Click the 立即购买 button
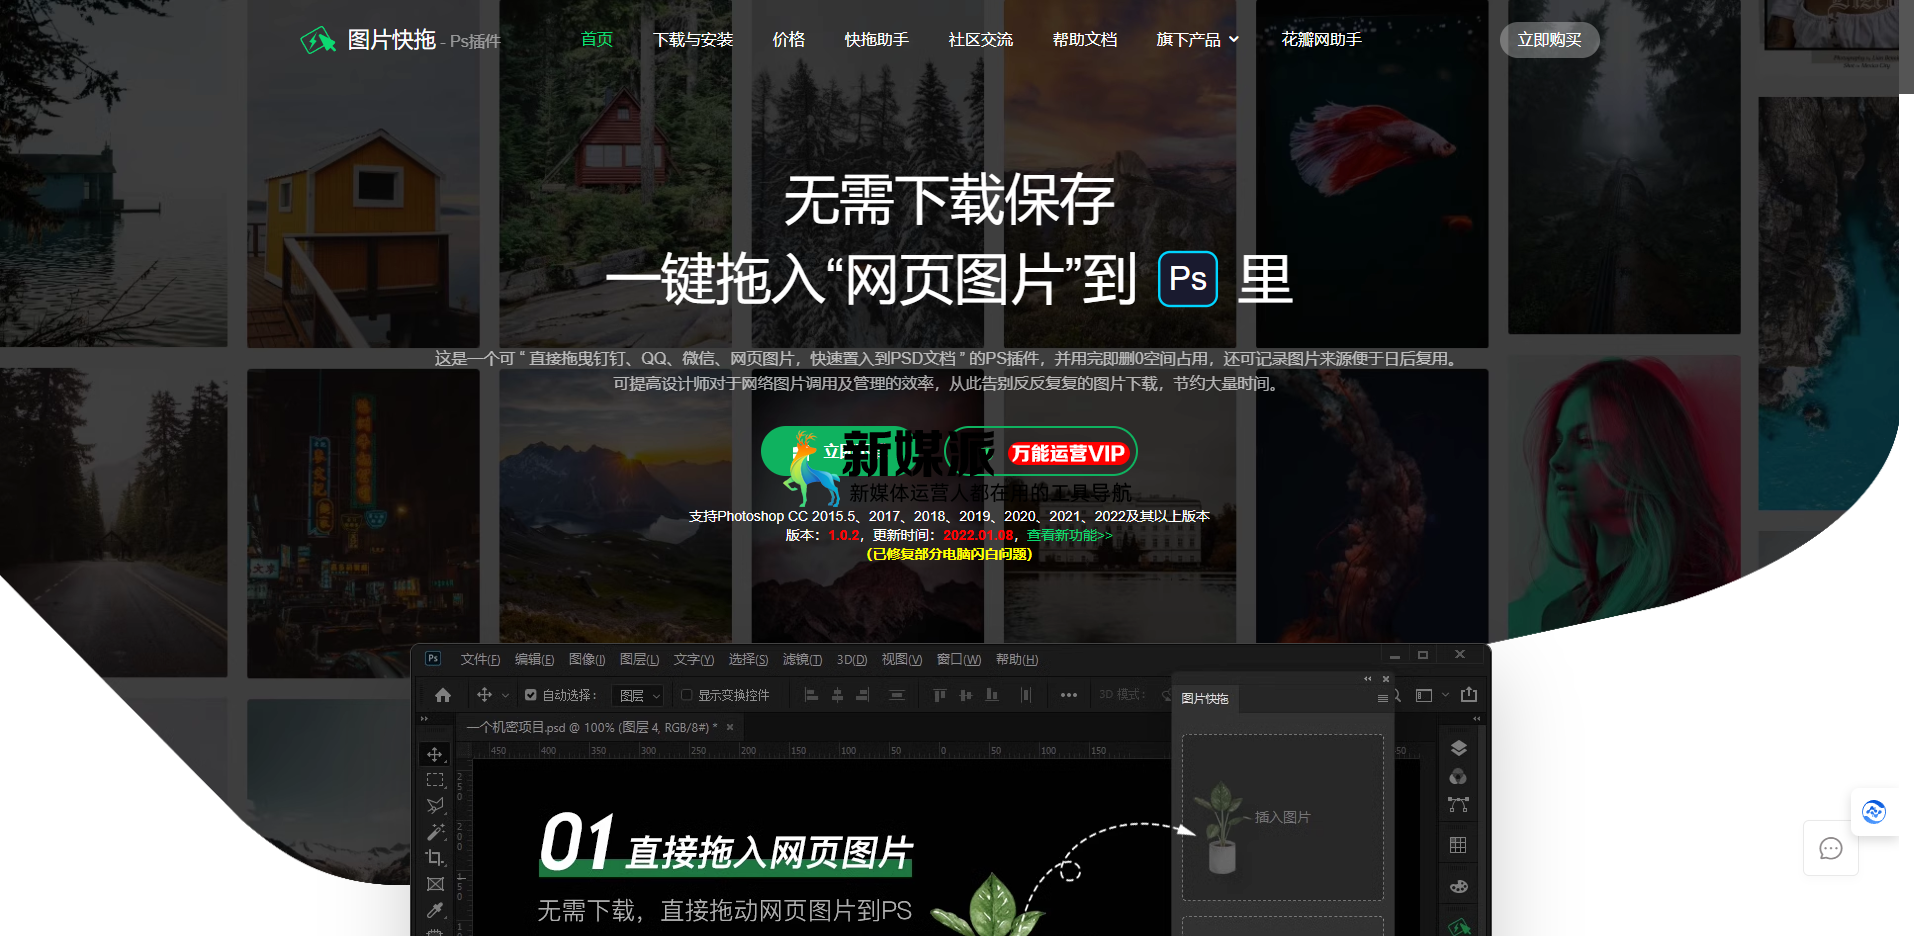The width and height of the screenshot is (1914, 936). pyautogui.click(x=1549, y=40)
